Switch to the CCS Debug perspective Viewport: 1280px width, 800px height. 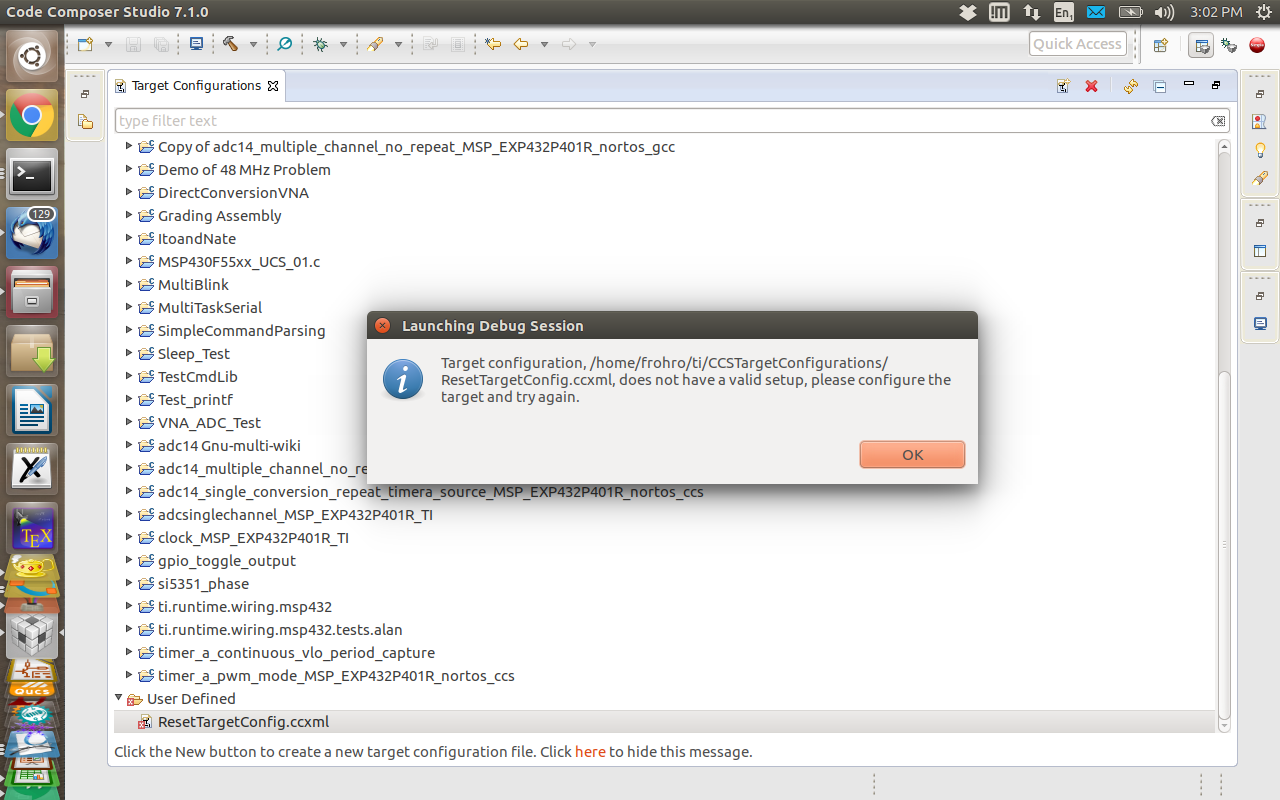pos(1230,45)
